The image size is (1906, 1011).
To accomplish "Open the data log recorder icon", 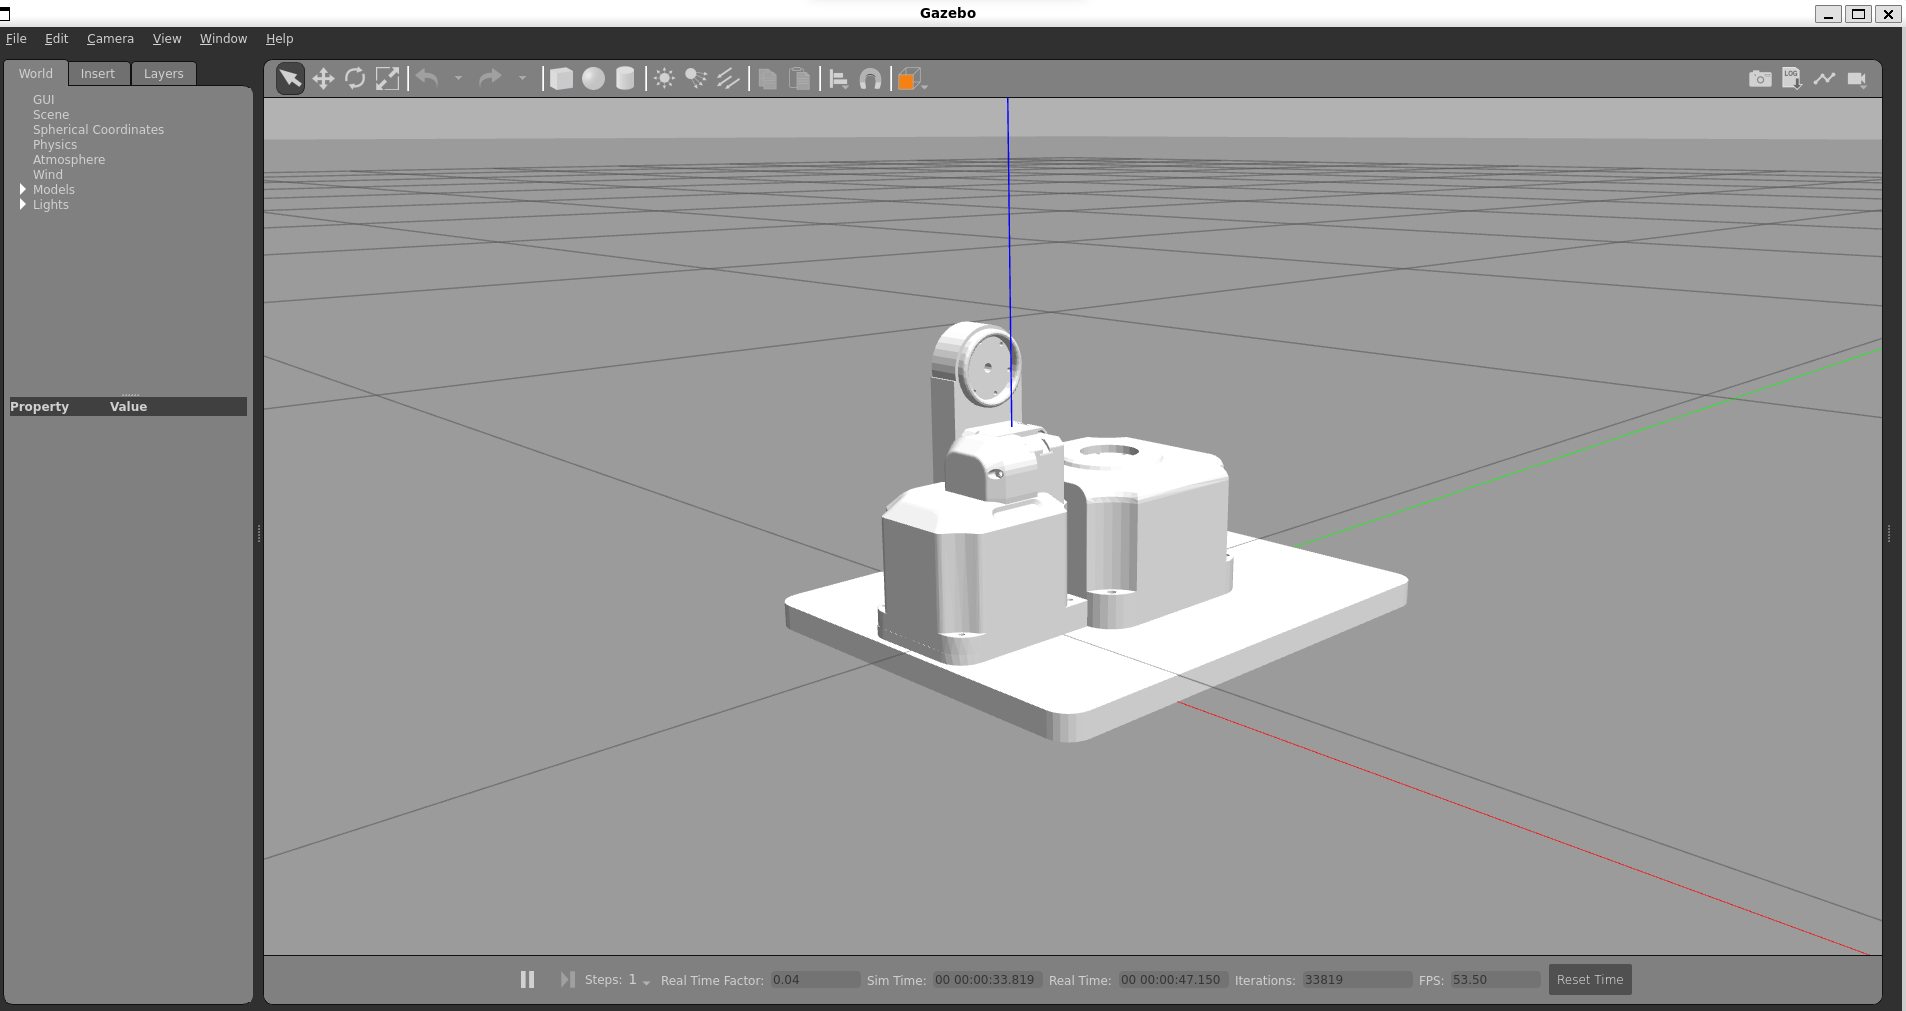I will 1792,79.
